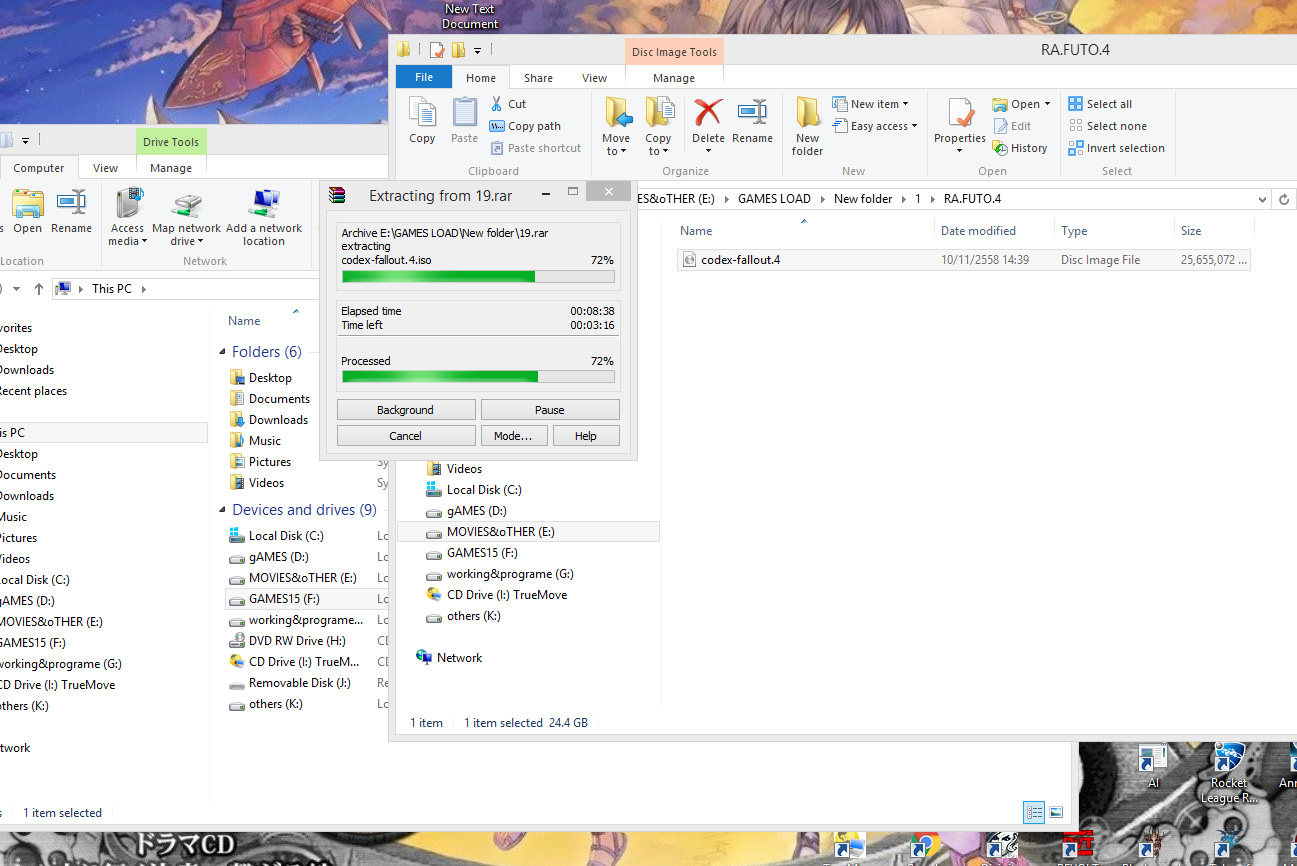Screen dimensions: 1297x866
Task: Click the Edit command in the Open group
Action: pyautogui.click(x=1012, y=126)
